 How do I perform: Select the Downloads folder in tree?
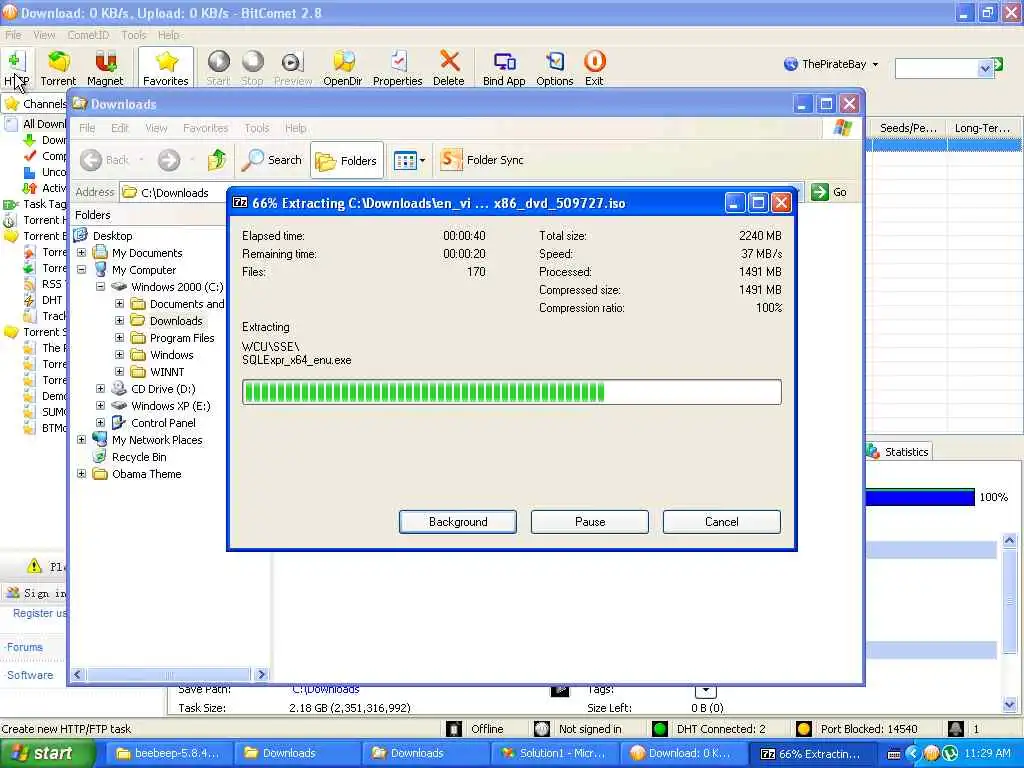pos(176,321)
